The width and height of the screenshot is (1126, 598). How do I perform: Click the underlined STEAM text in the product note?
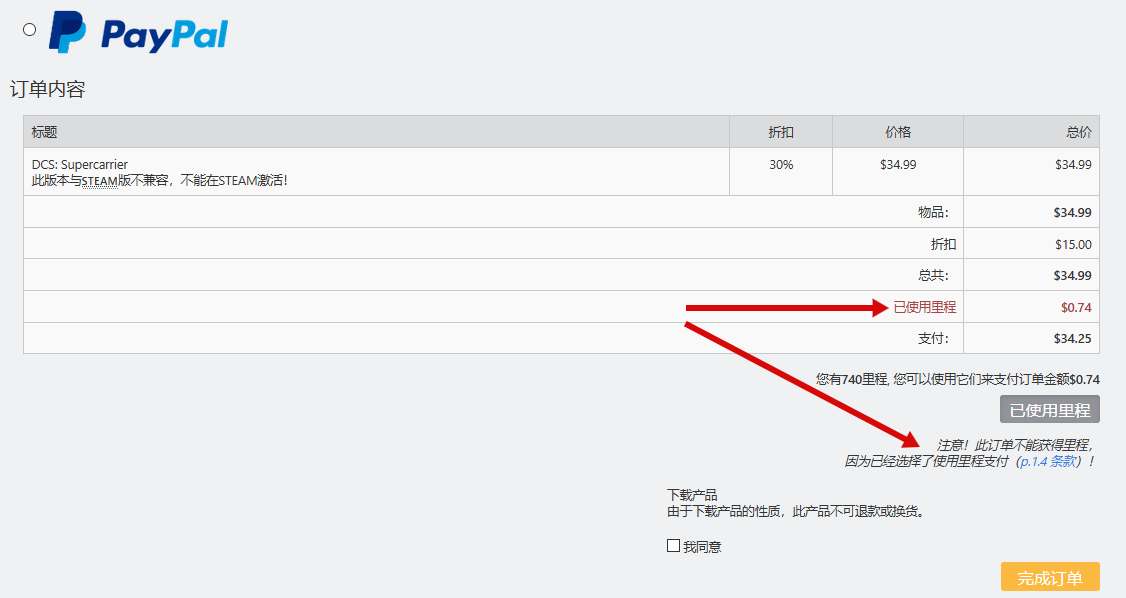(100, 181)
